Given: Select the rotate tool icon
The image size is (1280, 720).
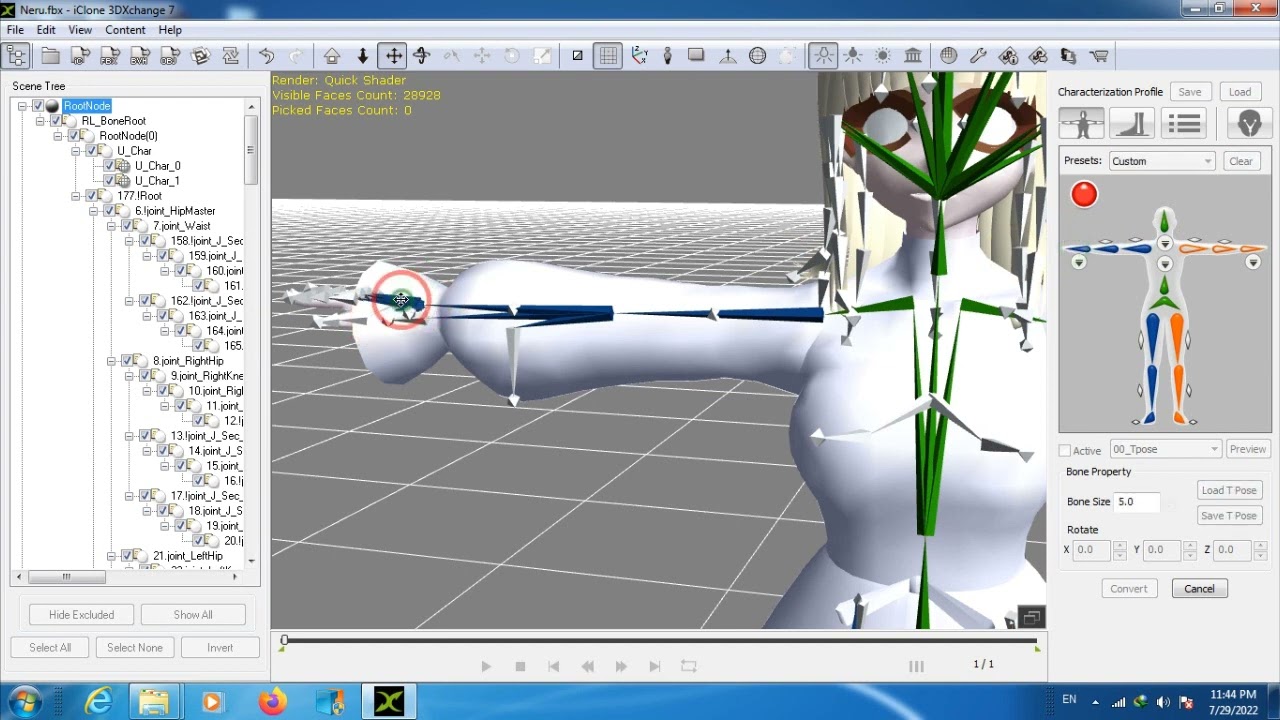Looking at the screenshot, I should [x=421, y=56].
